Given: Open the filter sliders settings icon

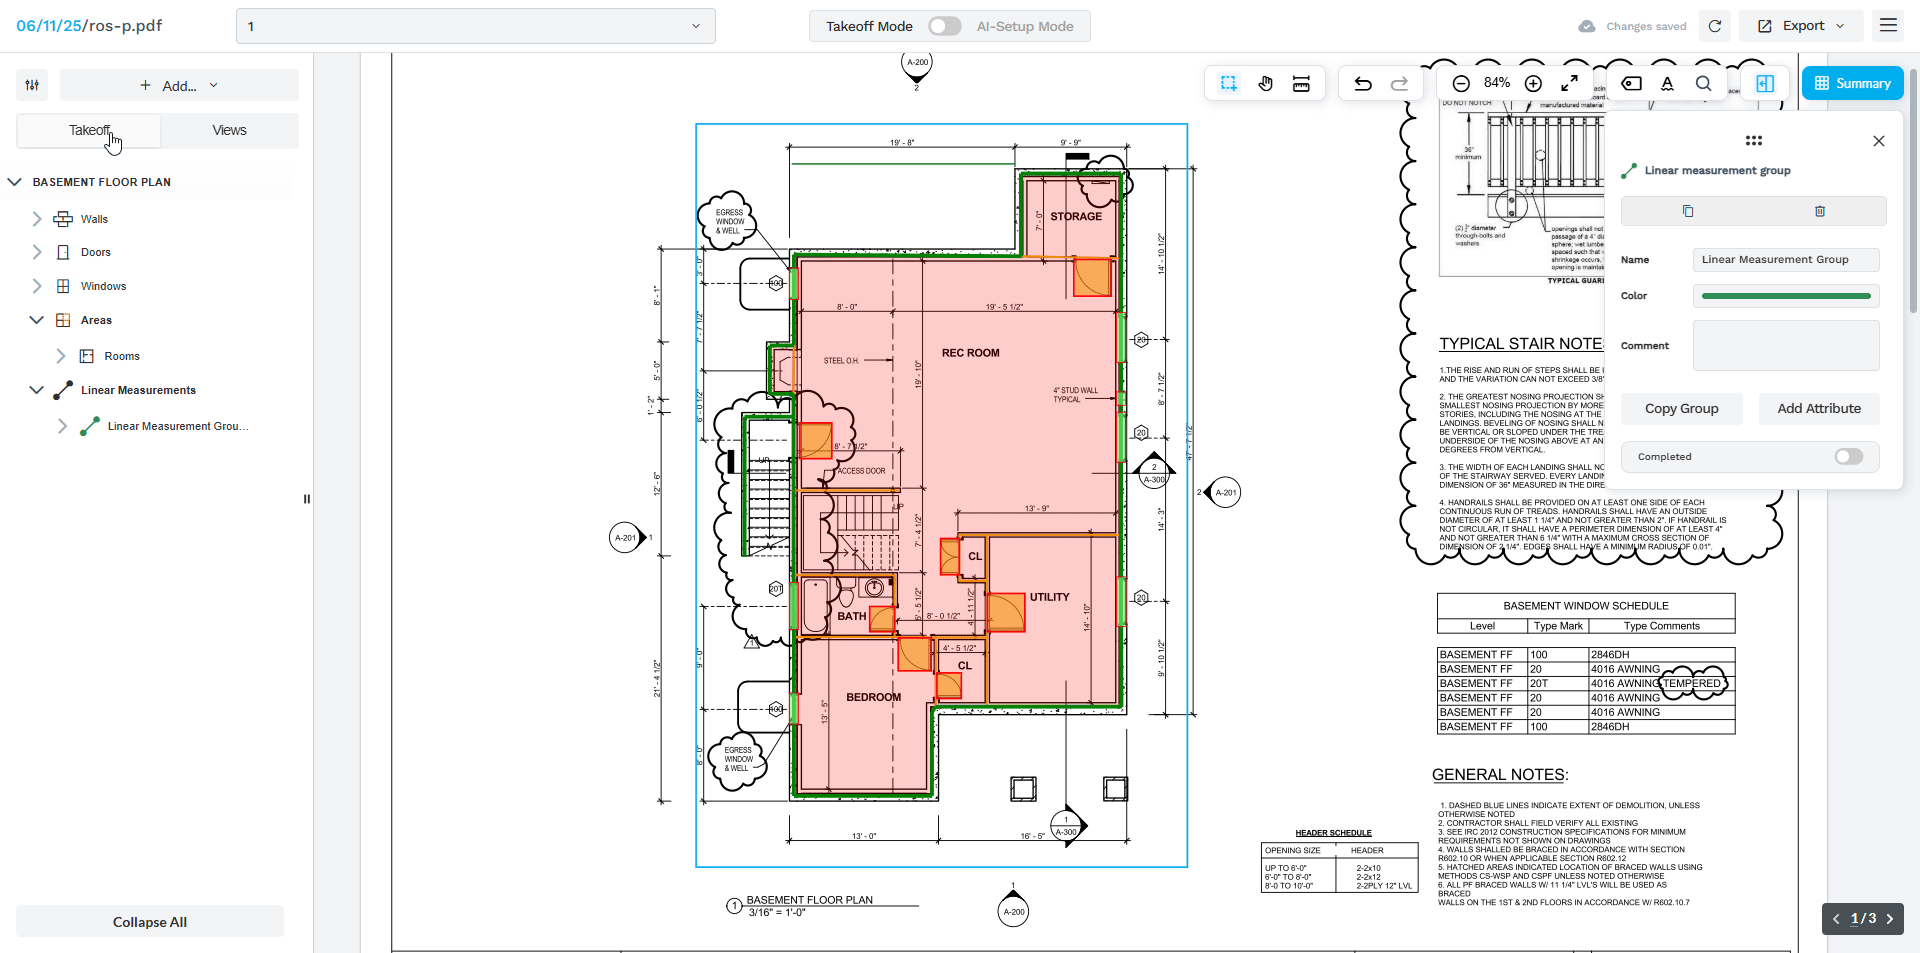Looking at the screenshot, I should pyautogui.click(x=32, y=85).
